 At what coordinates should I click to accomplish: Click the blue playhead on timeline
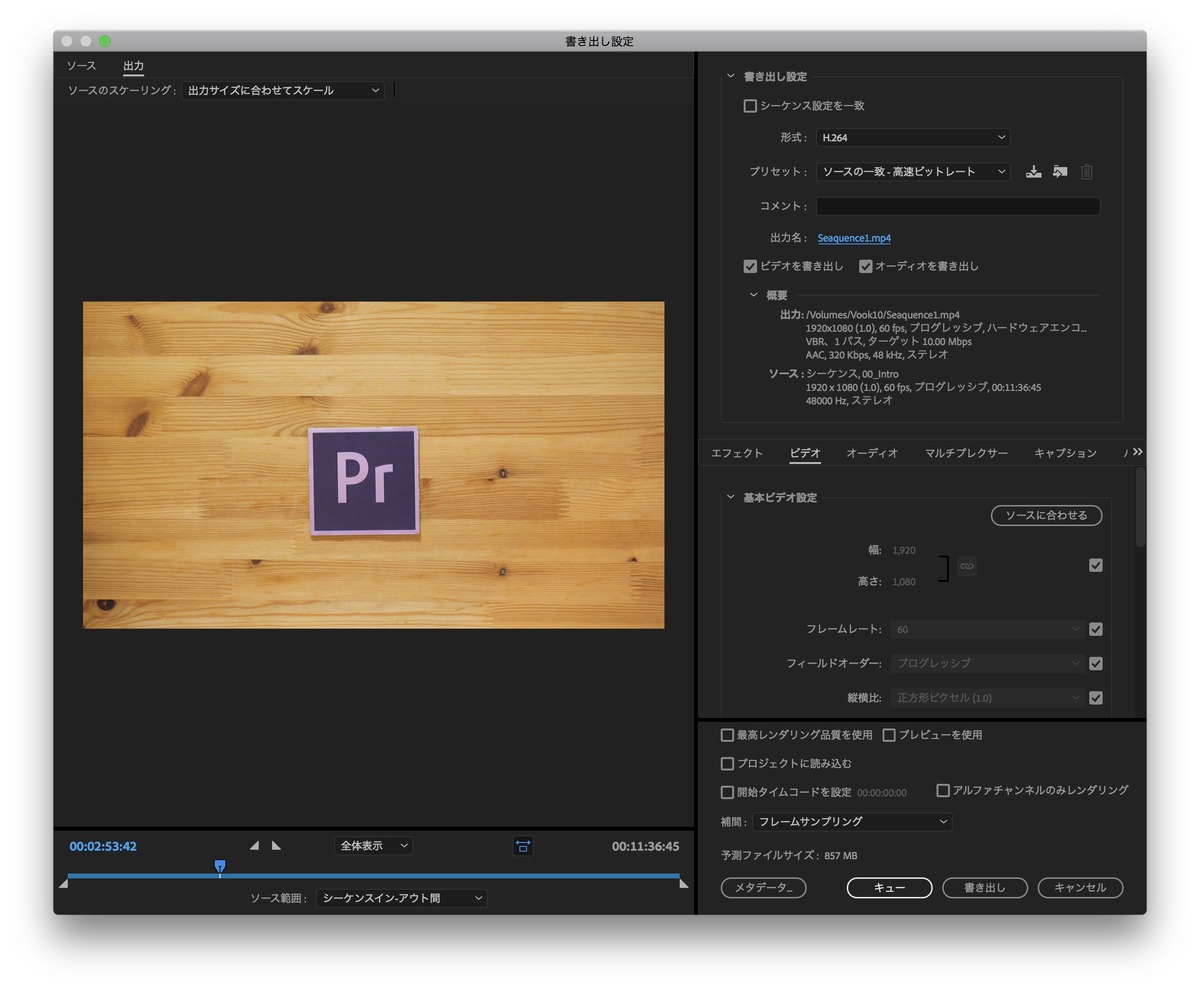click(x=220, y=867)
